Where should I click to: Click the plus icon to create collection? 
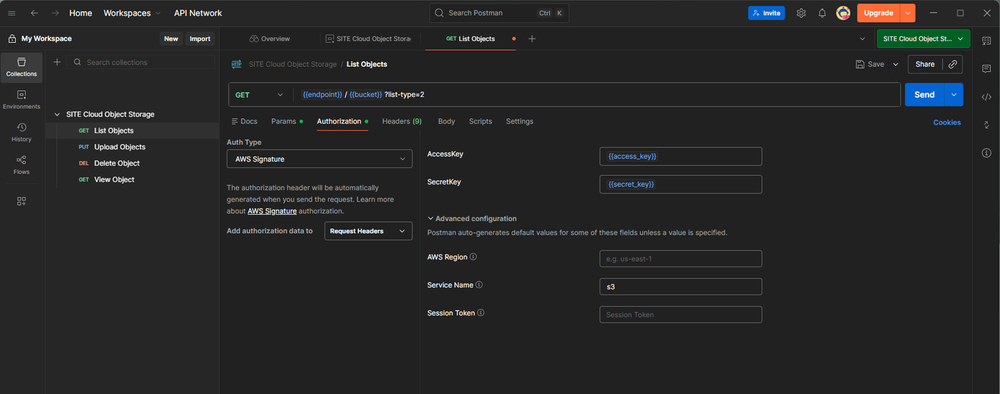click(57, 62)
